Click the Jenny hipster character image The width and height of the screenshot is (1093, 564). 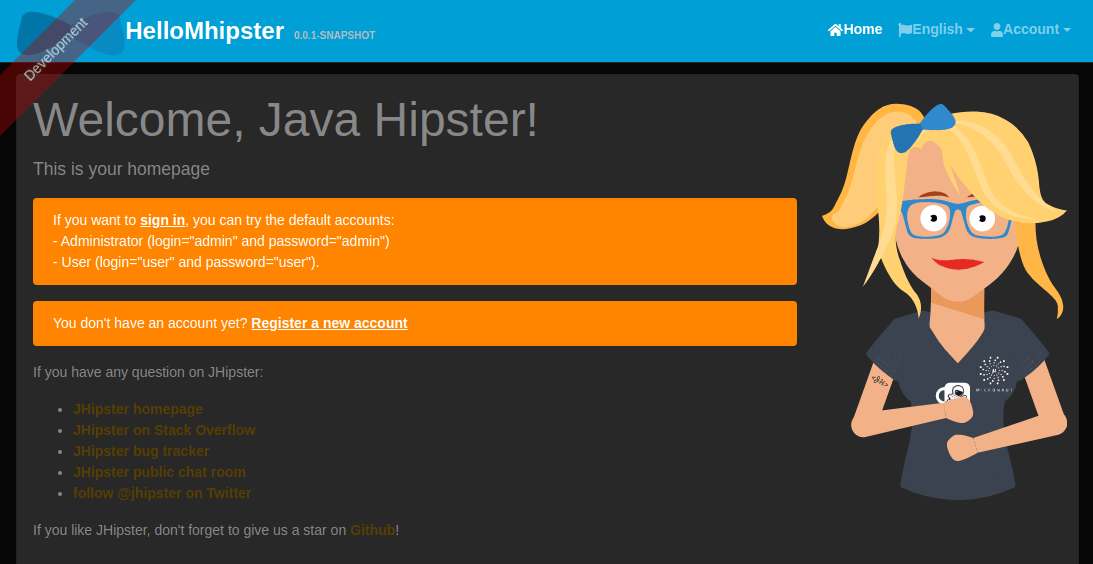945,301
